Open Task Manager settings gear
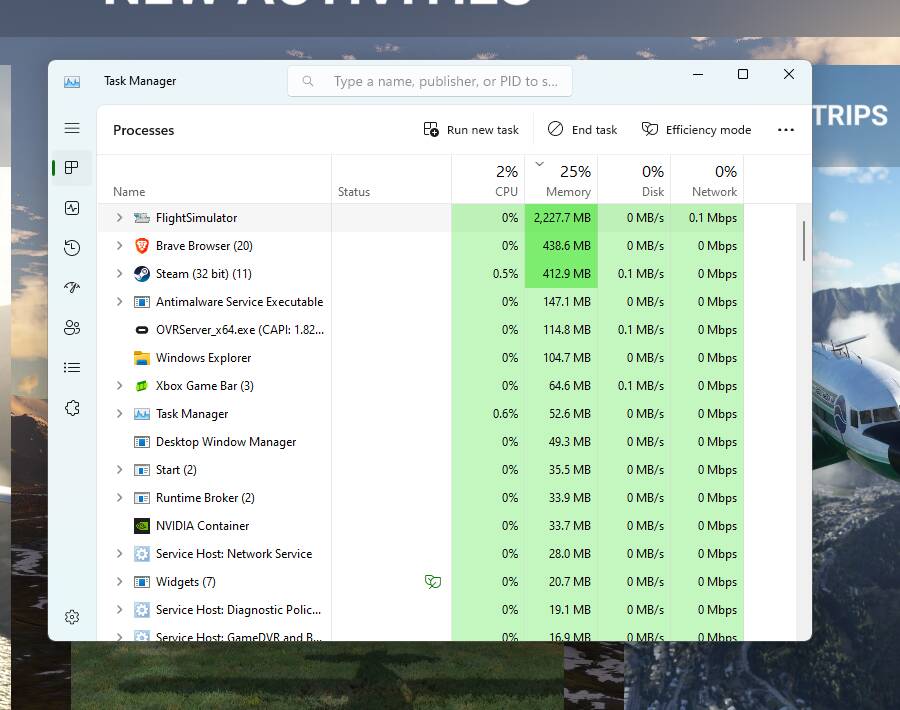Image resolution: width=900 pixels, height=710 pixels. tap(72, 617)
